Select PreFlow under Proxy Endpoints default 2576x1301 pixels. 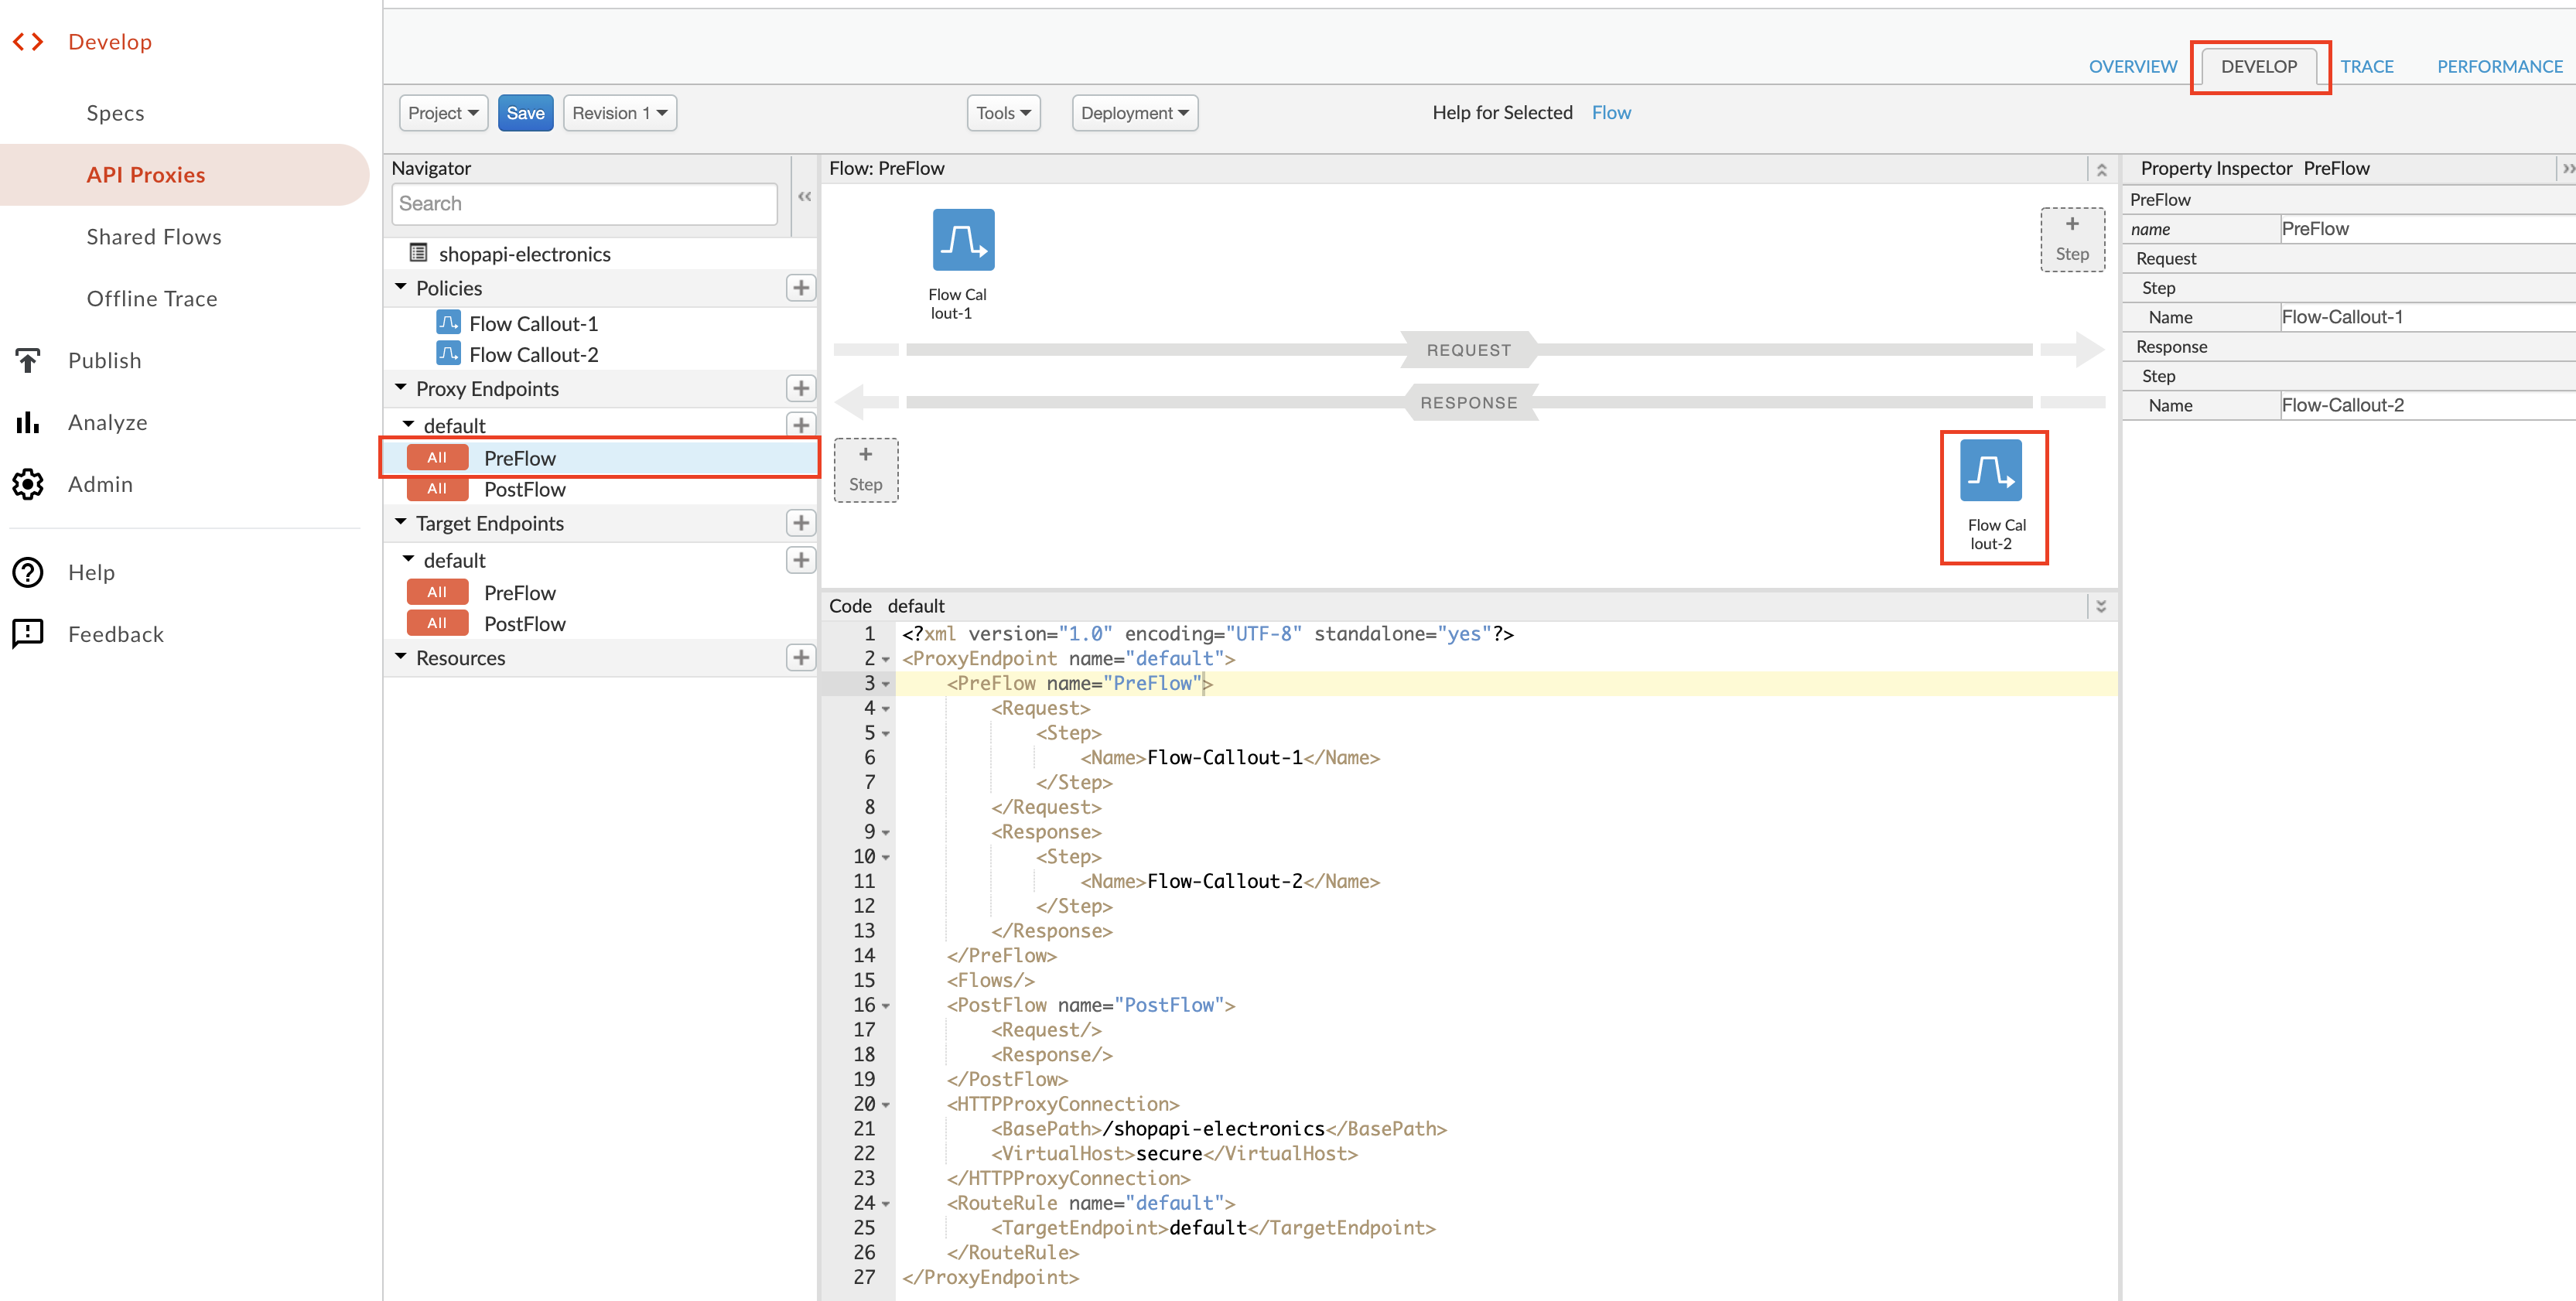600,458
